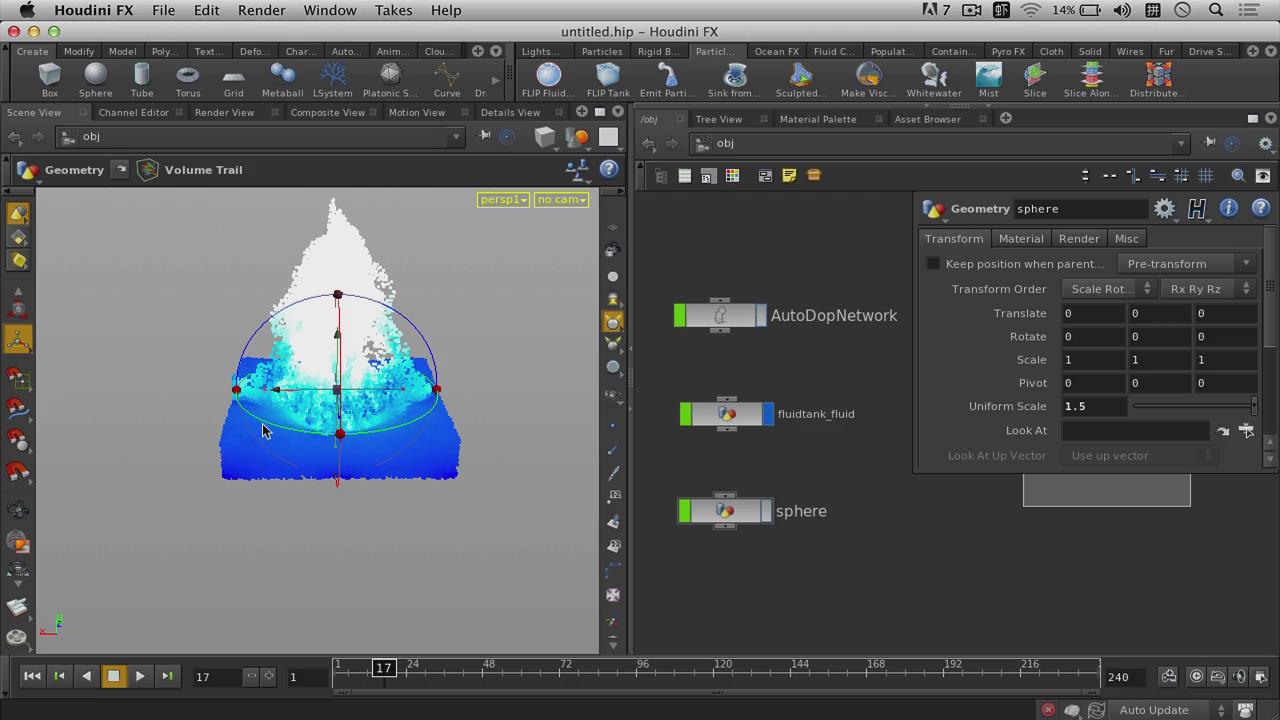The image size is (1280, 720).
Task: Open the Auto Update mode dropdown
Action: point(1171,710)
